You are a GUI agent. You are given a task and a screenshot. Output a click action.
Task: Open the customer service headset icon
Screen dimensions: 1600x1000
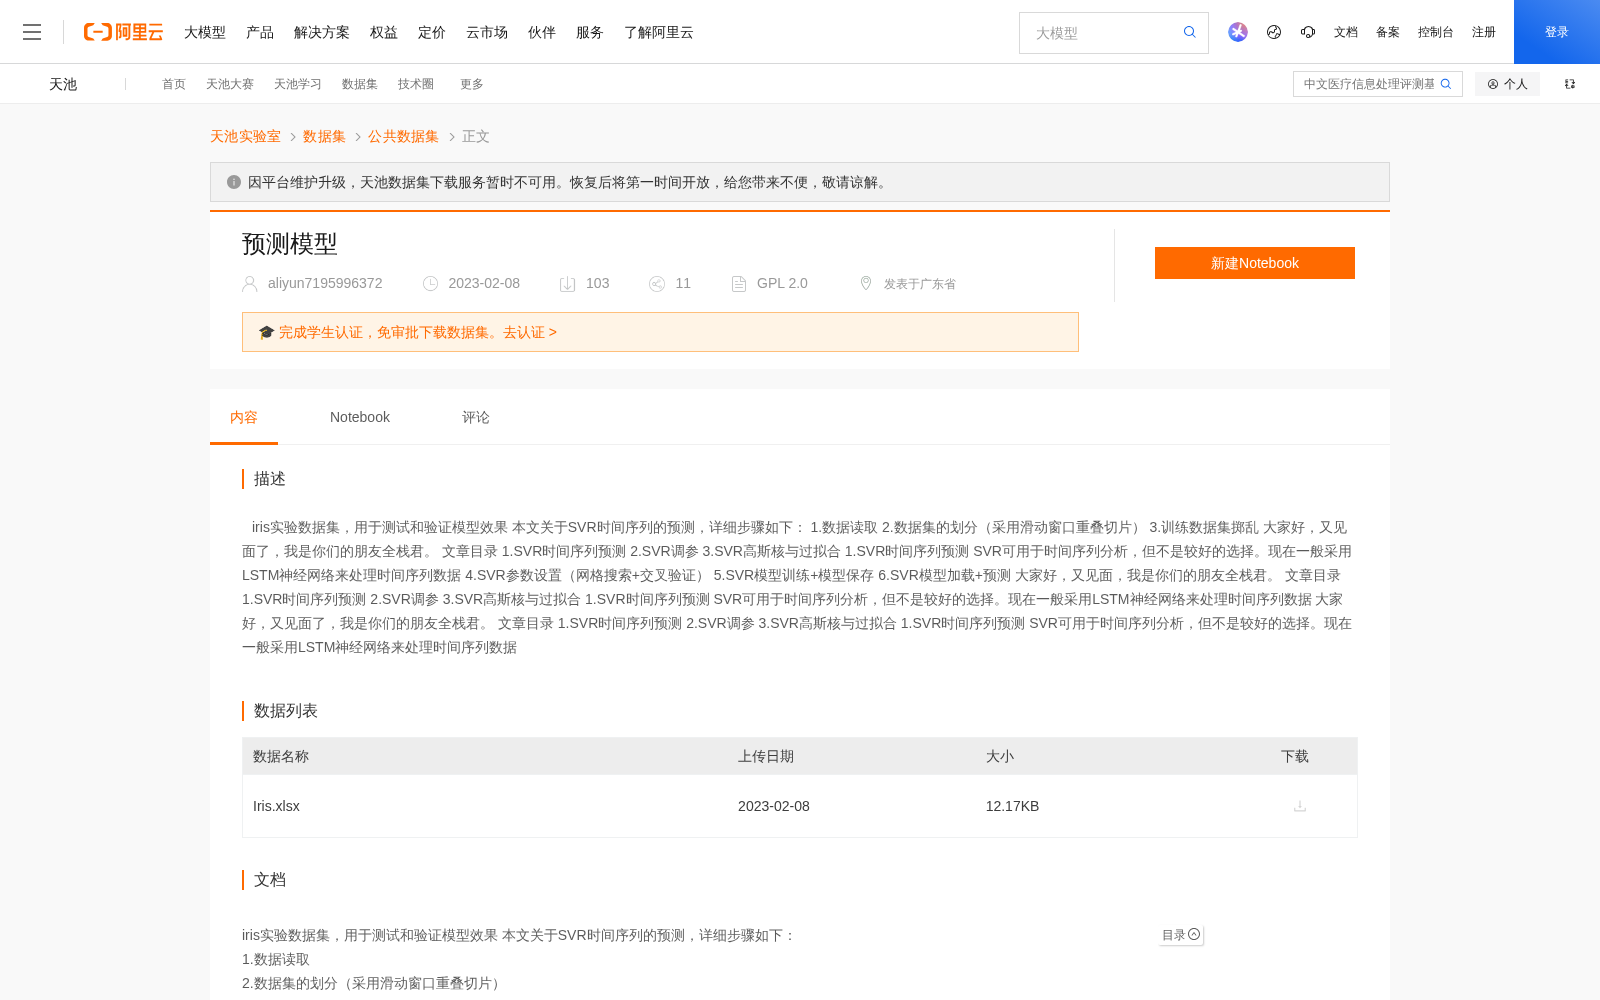1308,32
